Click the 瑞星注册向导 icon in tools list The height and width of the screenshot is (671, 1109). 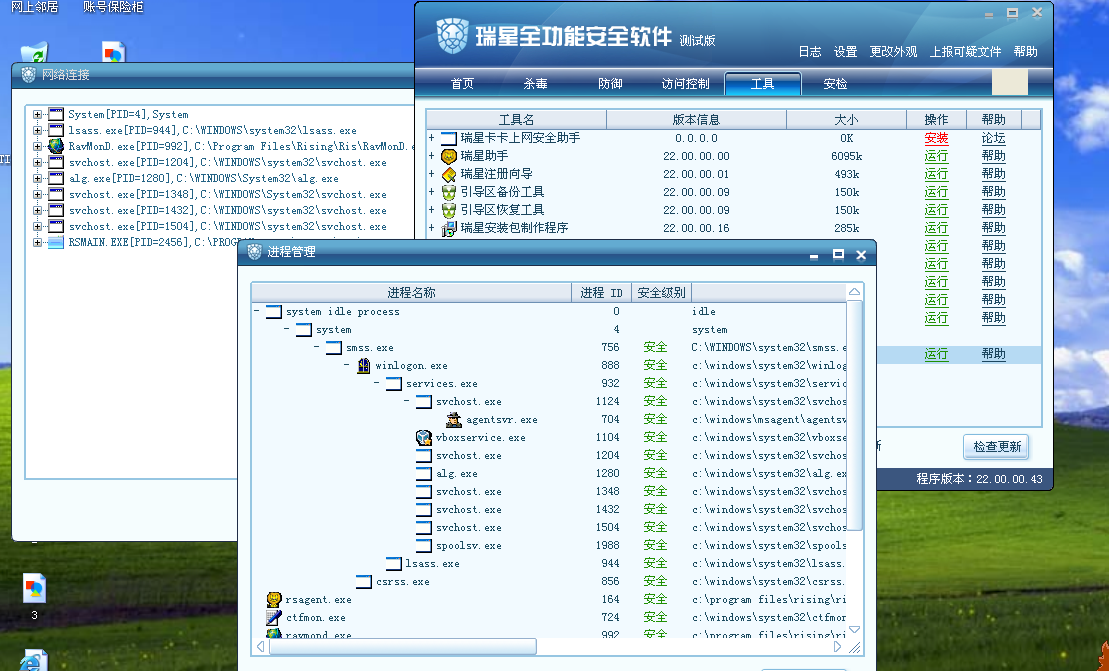448,174
